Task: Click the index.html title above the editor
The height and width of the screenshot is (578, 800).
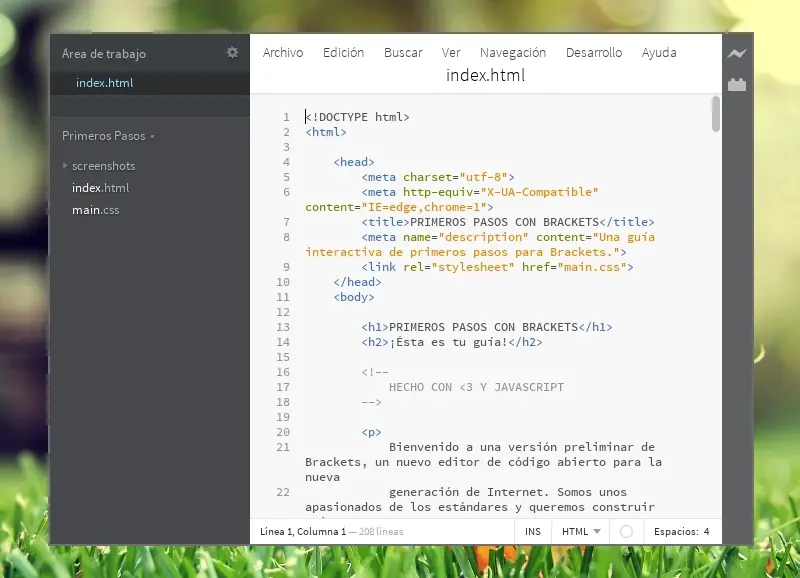Action: 485,76
